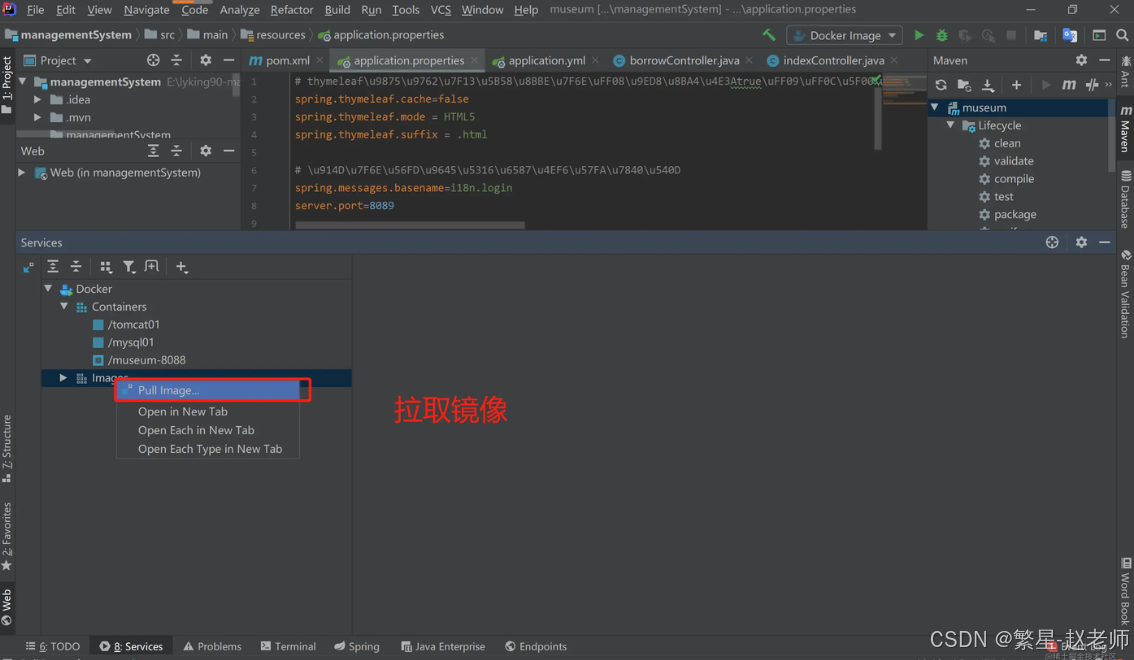The height and width of the screenshot is (660, 1134).
Task: Open the Terminal tool window button
Action: 288,647
